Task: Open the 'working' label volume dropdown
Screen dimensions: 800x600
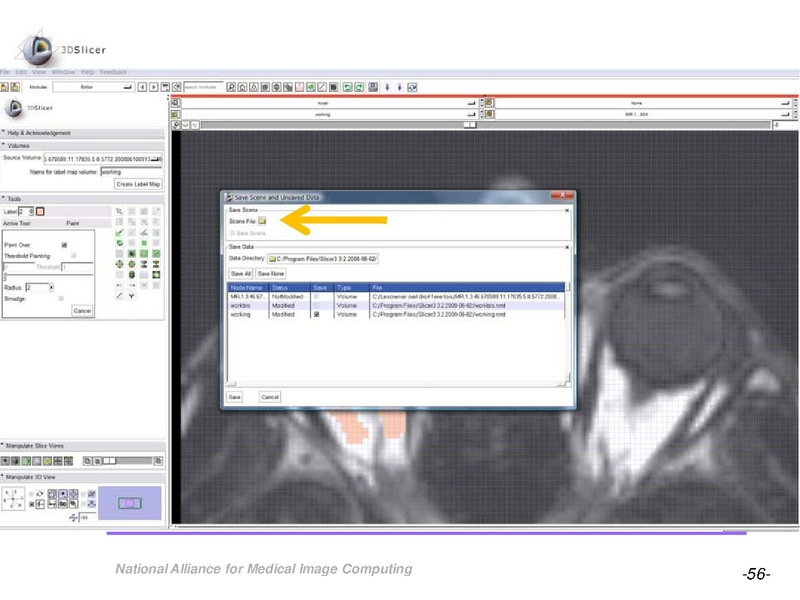Action: coord(329,114)
